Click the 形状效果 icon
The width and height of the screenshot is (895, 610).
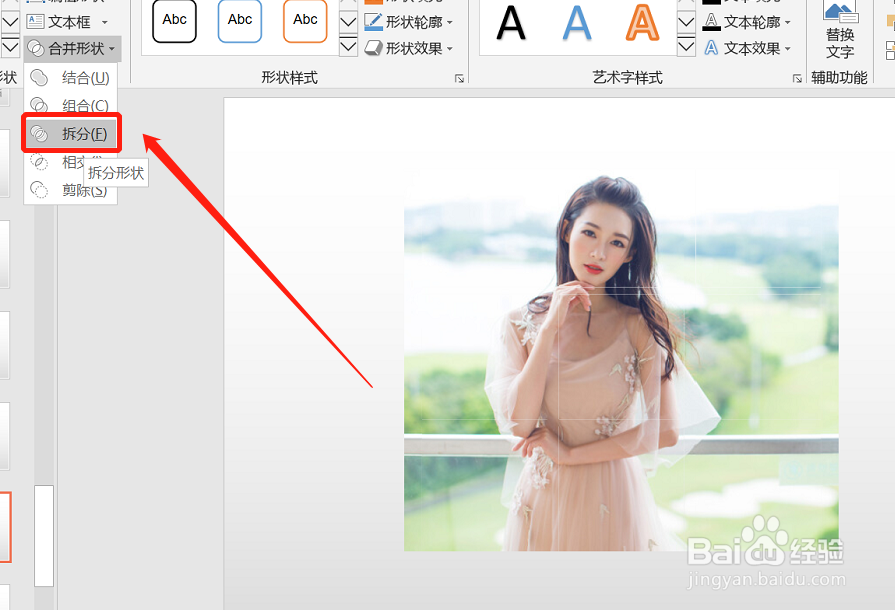(373, 49)
